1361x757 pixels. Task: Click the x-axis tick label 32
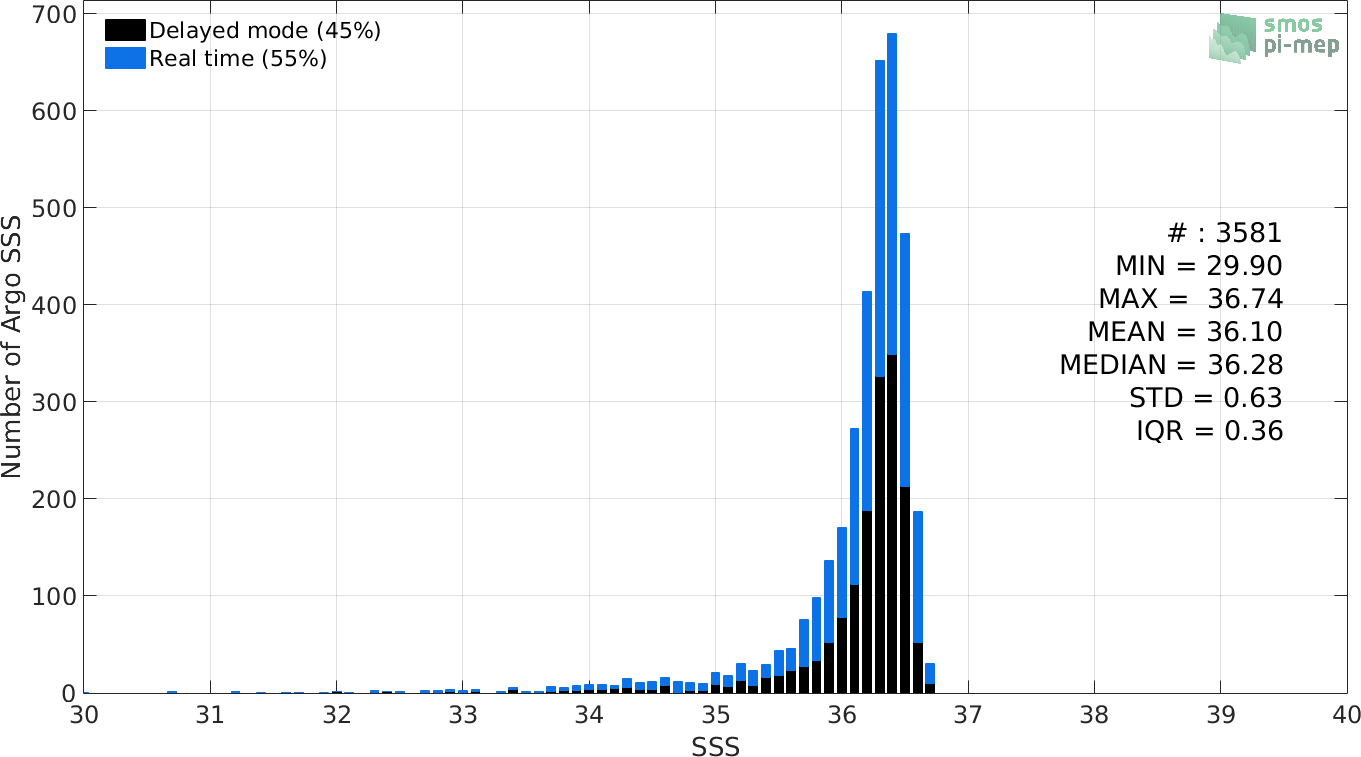[337, 716]
